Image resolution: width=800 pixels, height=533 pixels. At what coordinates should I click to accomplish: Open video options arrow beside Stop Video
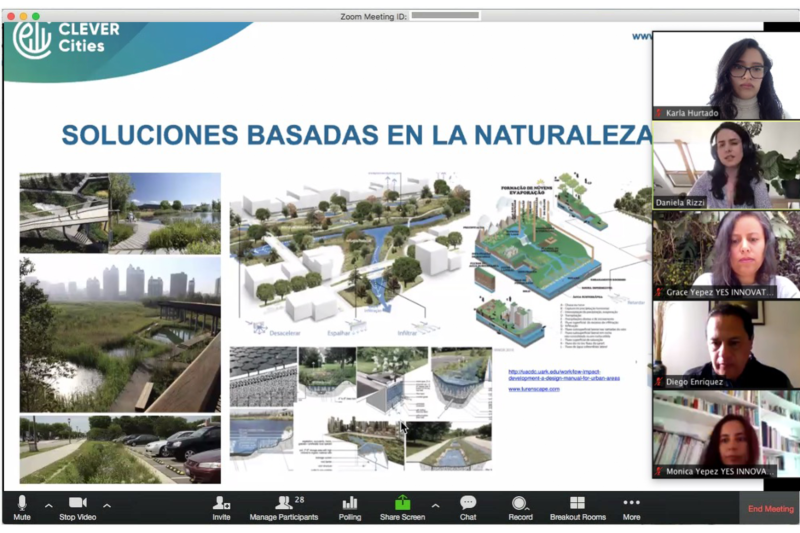107,506
